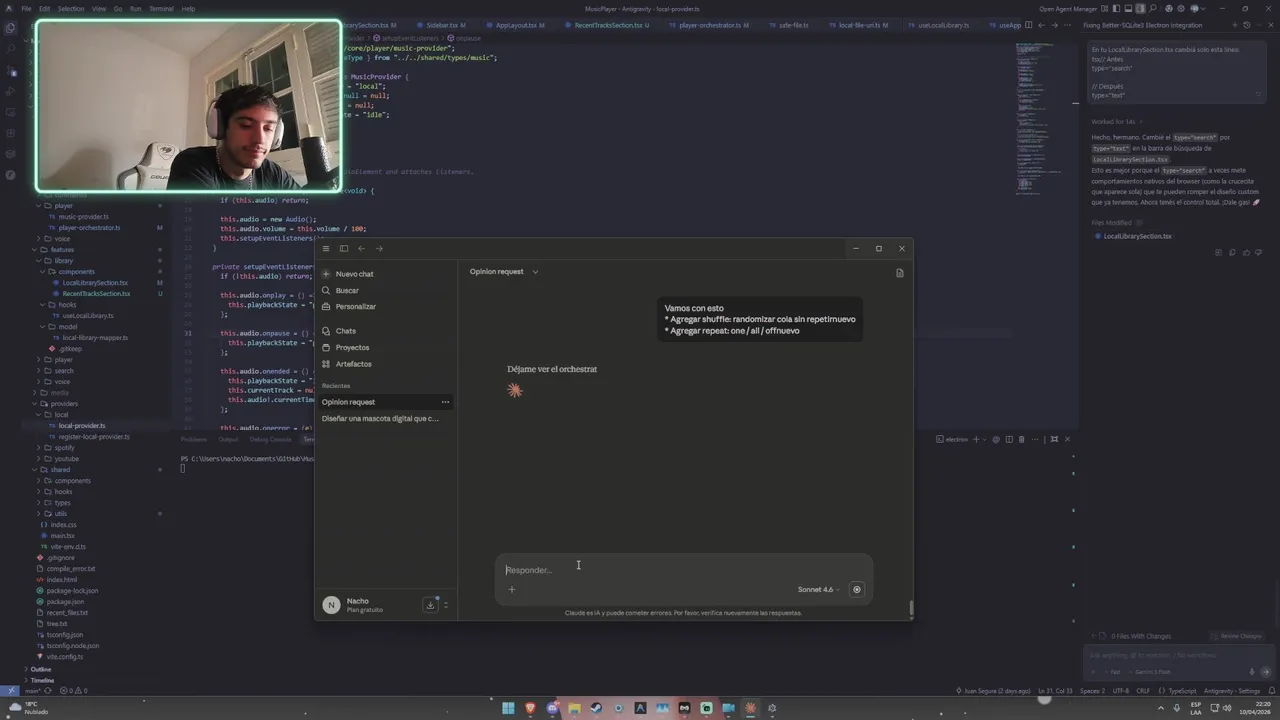Toggle bottom panel layout icon in title bar
1280x720 pixels.
1128,8
